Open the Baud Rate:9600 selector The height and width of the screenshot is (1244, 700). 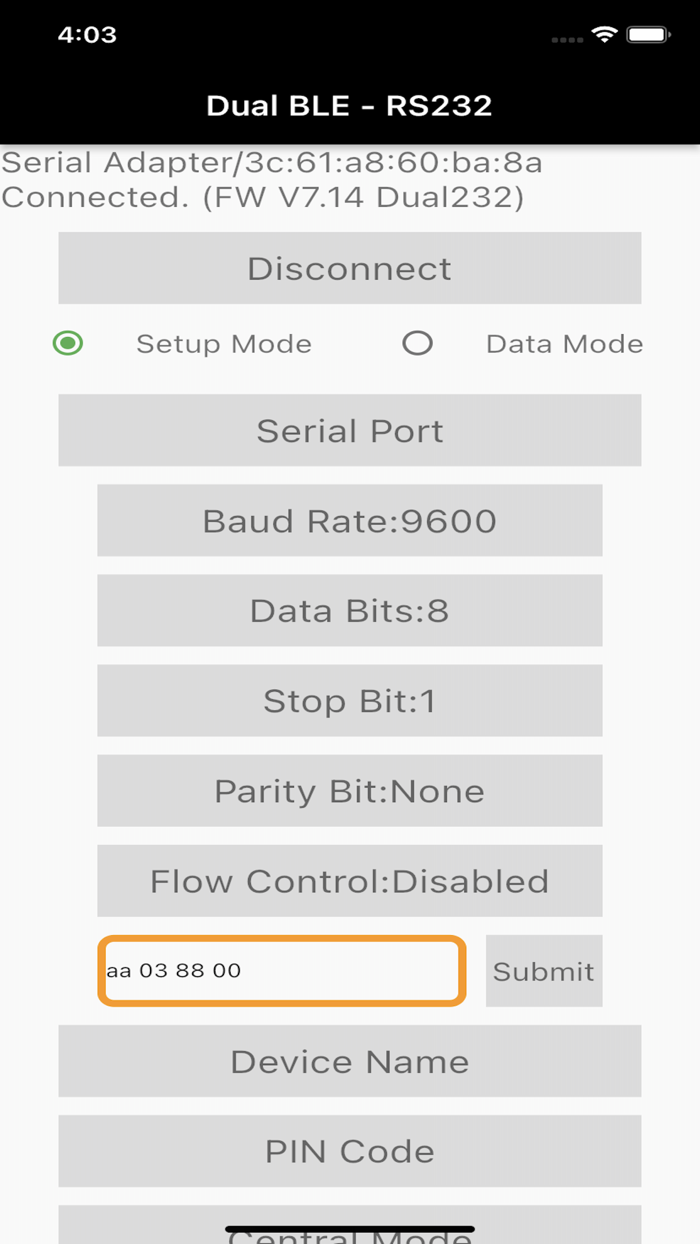tap(350, 520)
